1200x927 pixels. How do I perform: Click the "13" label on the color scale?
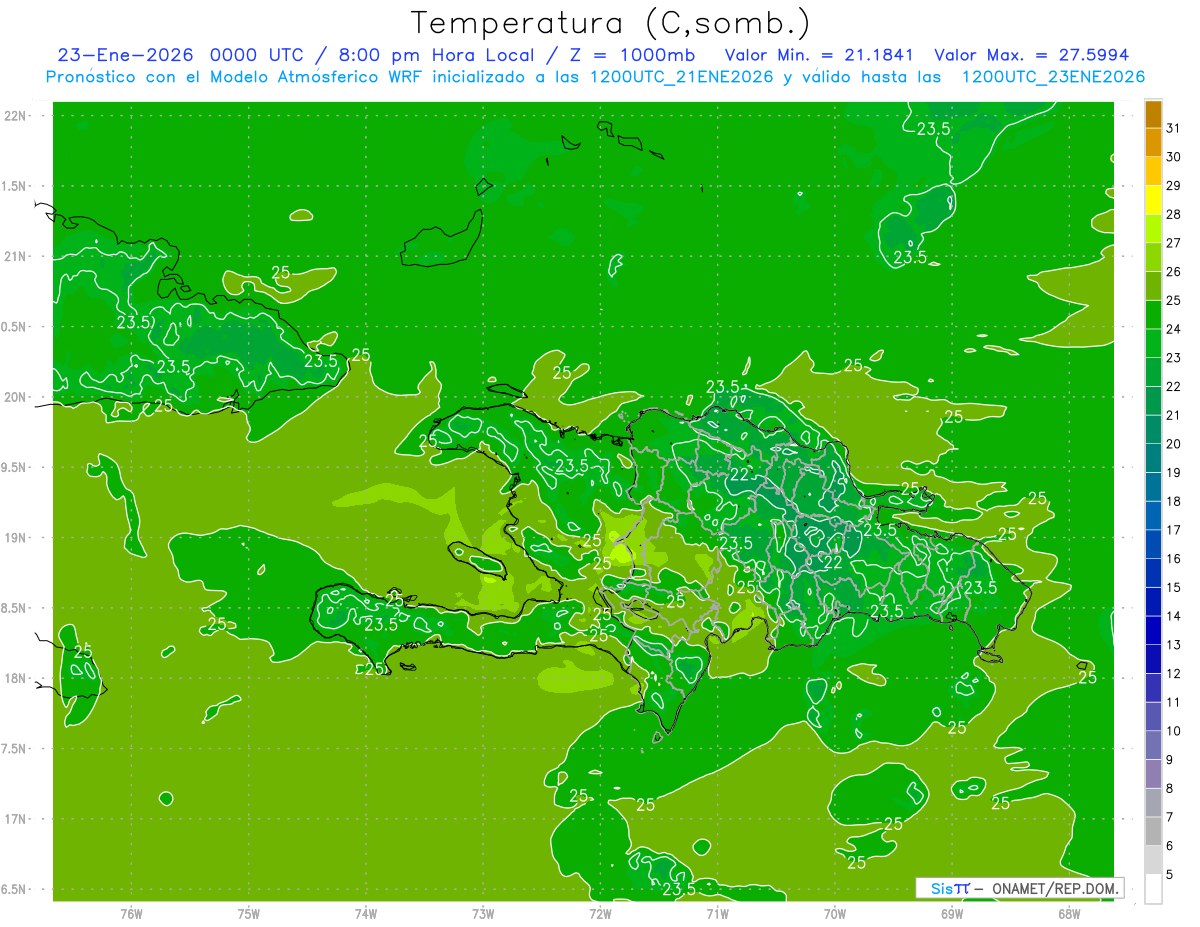1173,645
